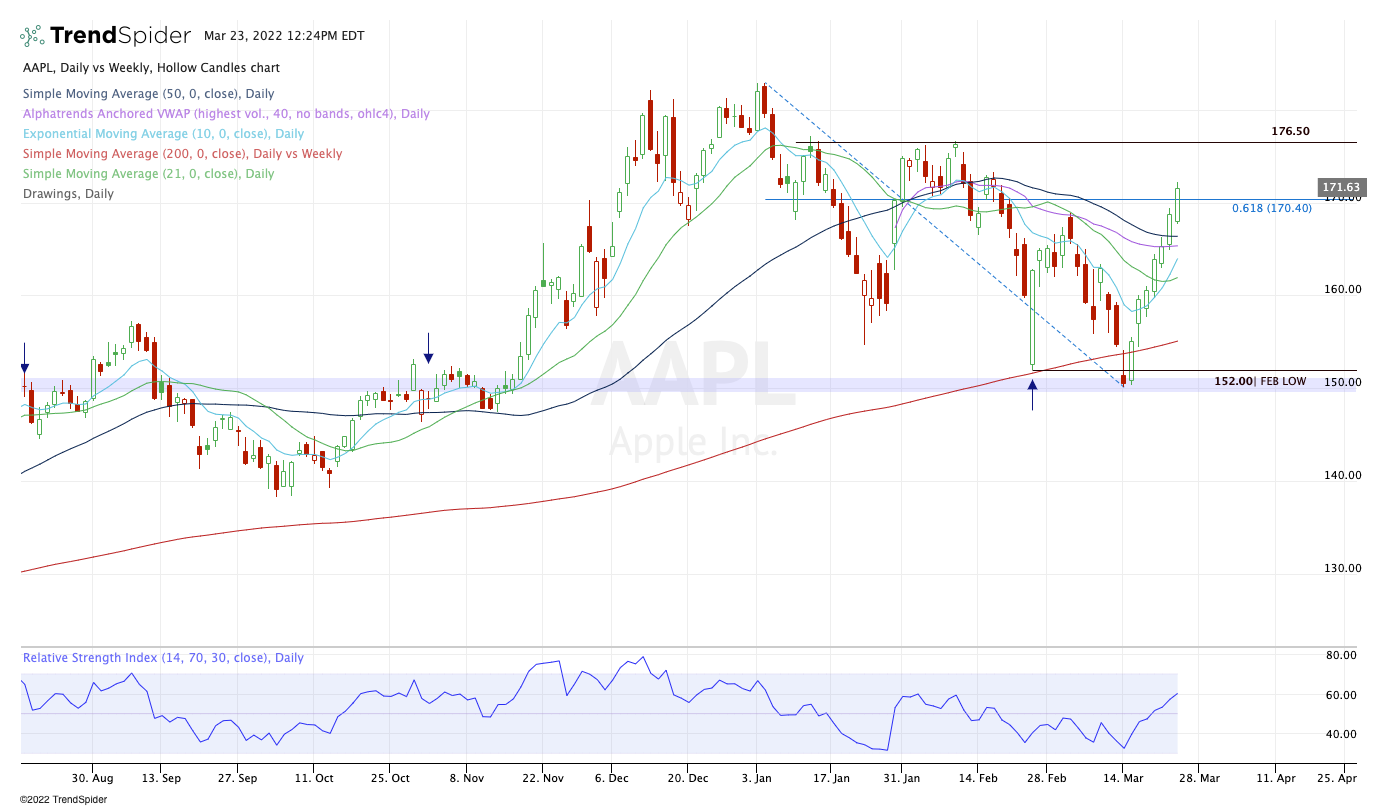Select the 25. Apr date label
Viewport: 1387px width, 809px height.
click(x=1338, y=777)
